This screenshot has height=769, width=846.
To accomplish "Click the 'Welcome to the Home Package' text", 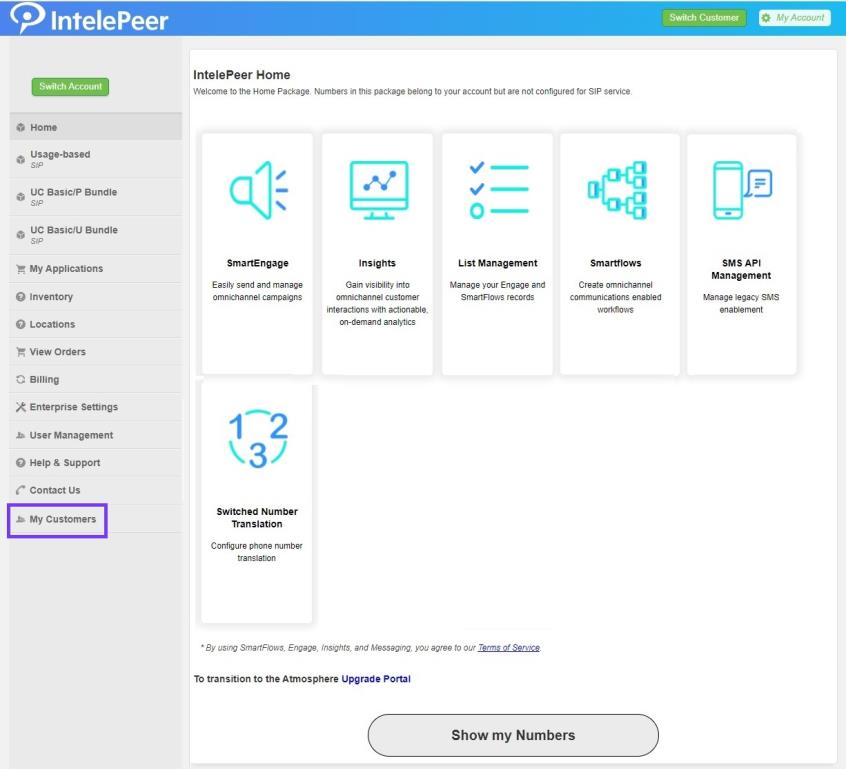I will (413, 92).
